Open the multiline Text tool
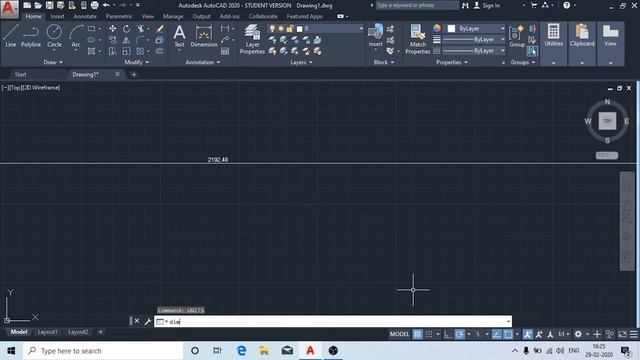The height and width of the screenshot is (360, 640). (179, 36)
